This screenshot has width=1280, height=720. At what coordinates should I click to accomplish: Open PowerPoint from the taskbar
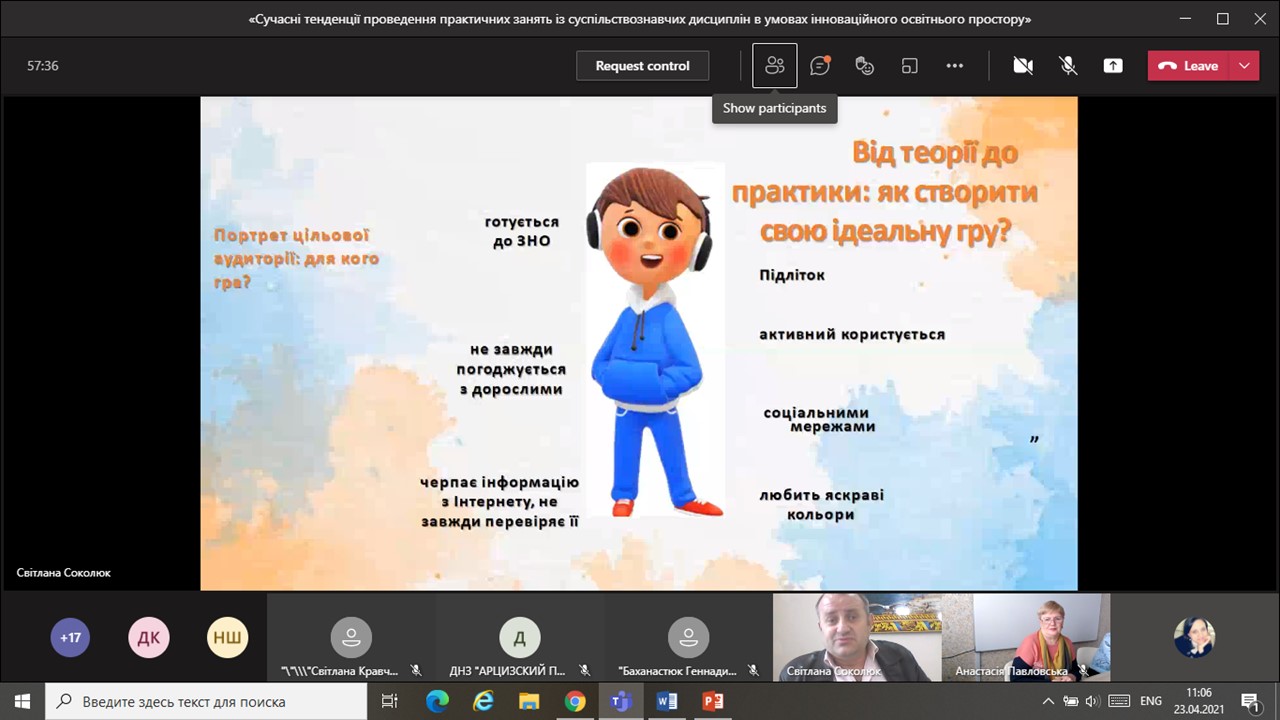click(713, 701)
